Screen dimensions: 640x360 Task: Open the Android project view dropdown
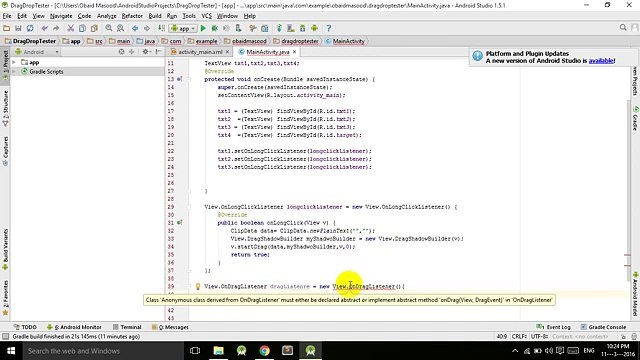coord(37,52)
